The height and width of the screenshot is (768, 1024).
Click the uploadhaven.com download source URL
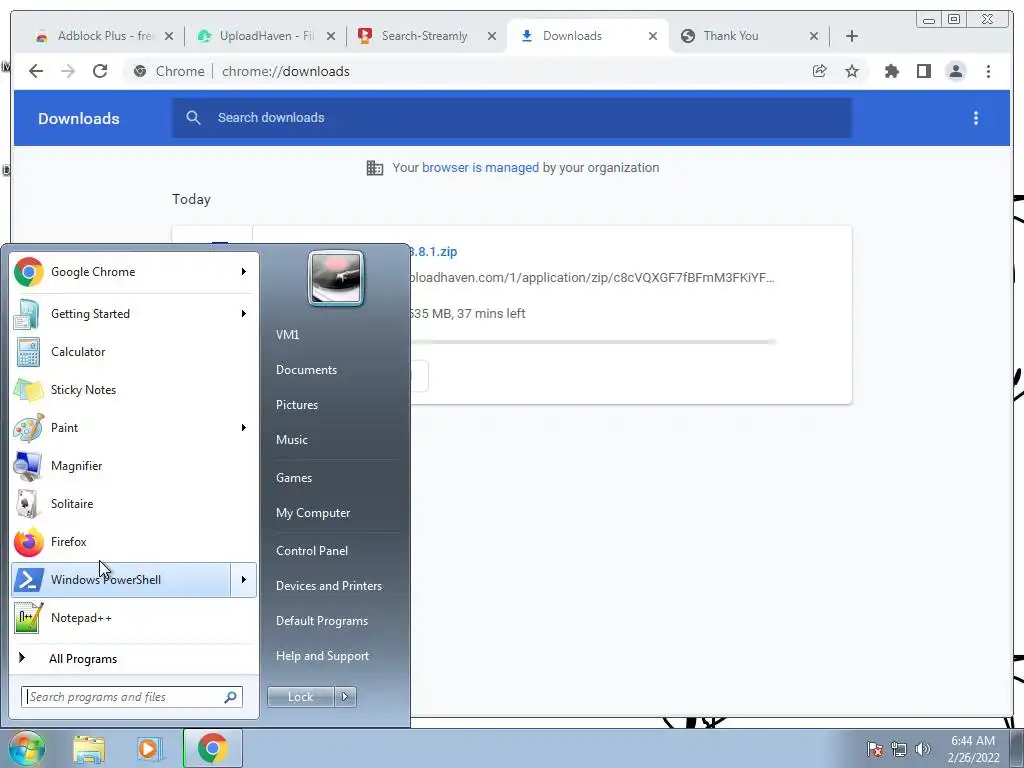pos(592,278)
